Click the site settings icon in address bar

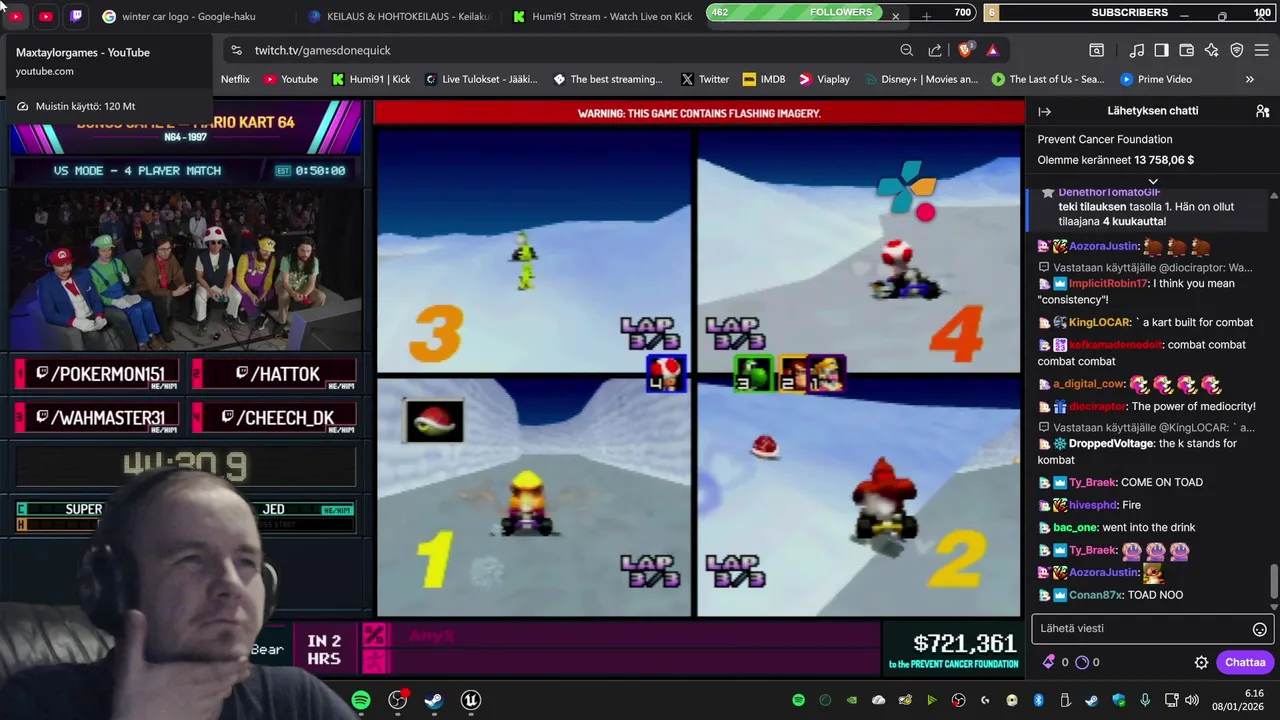(x=235, y=50)
